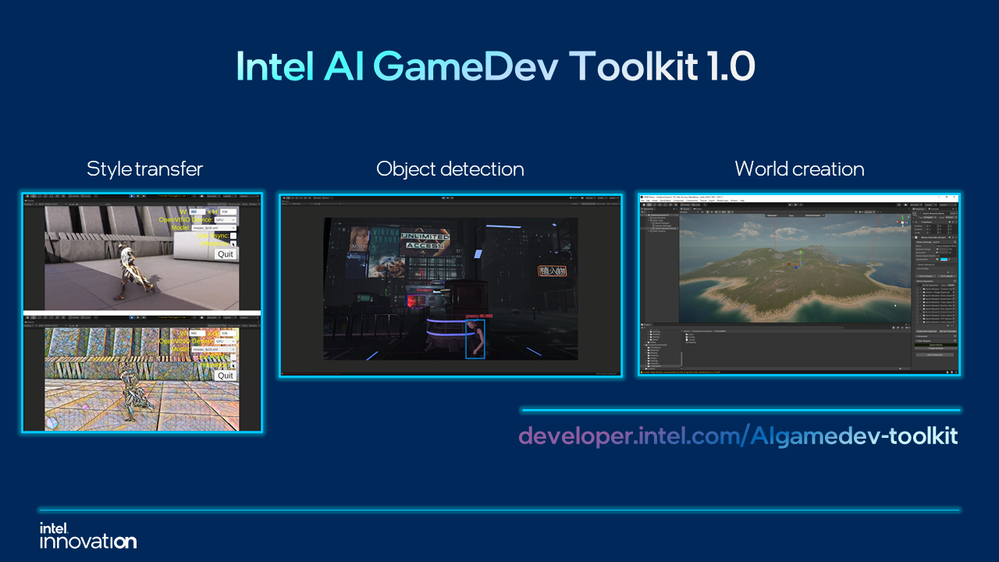This screenshot has width=999, height=562.
Task: Toggle Use Async checkbox in upper style view
Action: pos(233,236)
